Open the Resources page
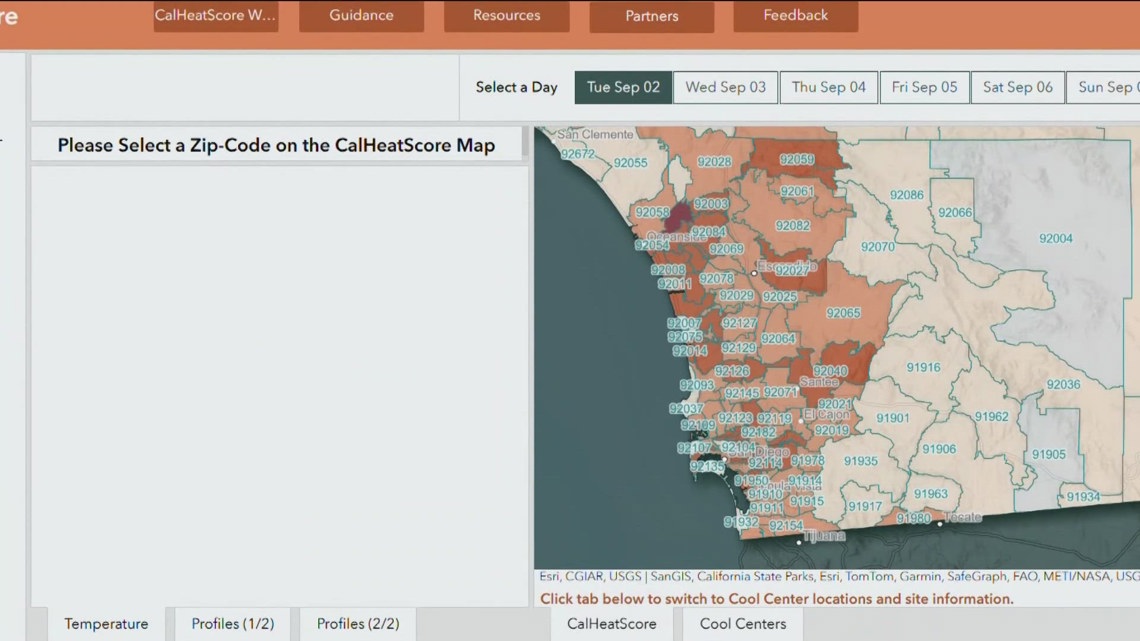Image resolution: width=1140 pixels, height=641 pixels. click(x=506, y=15)
